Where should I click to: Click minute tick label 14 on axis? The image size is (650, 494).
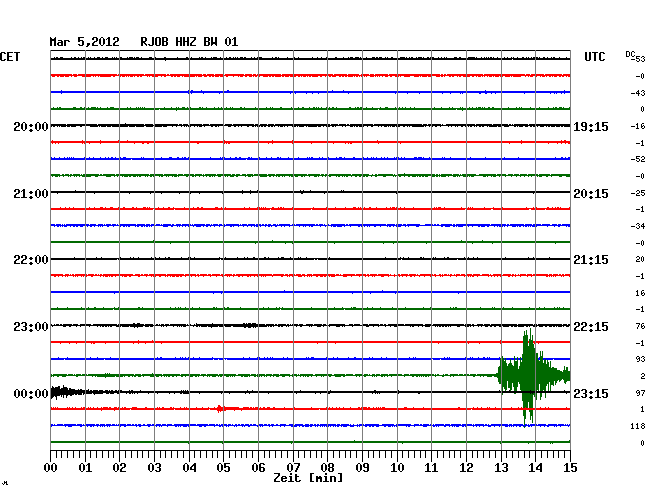tap(535, 468)
